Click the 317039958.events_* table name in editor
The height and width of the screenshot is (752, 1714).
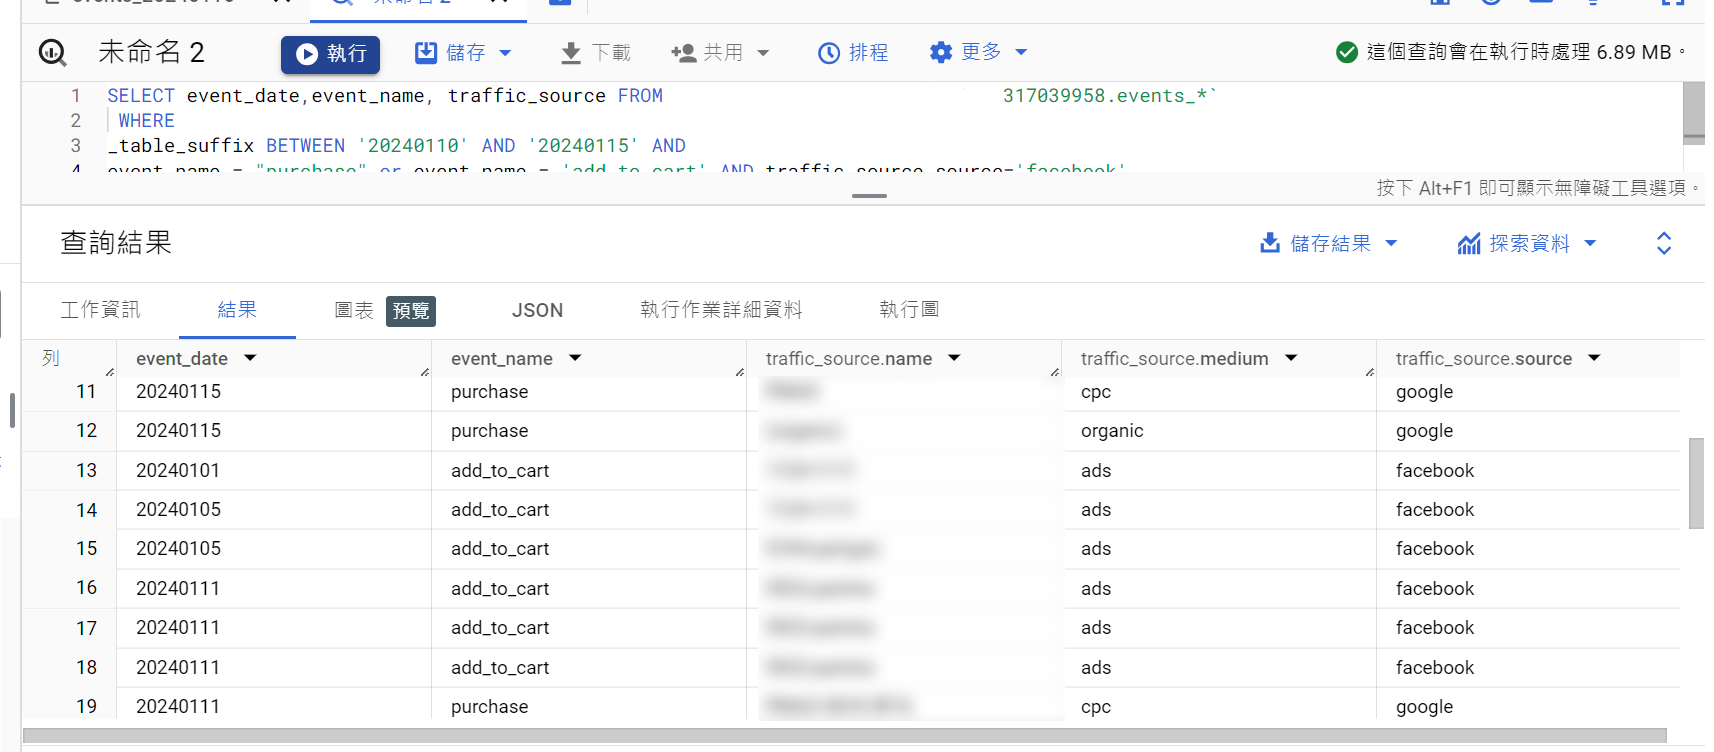pos(1110,96)
